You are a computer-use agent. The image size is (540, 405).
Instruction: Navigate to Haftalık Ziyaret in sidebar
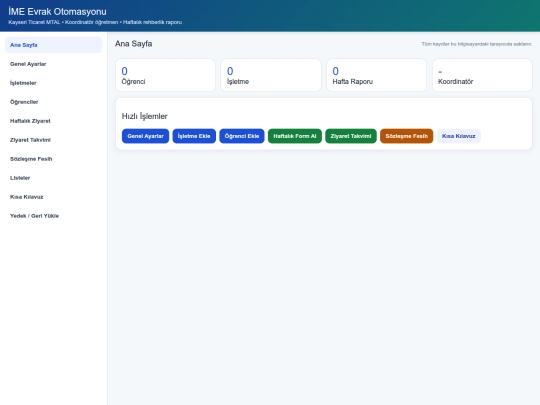pos(53,121)
